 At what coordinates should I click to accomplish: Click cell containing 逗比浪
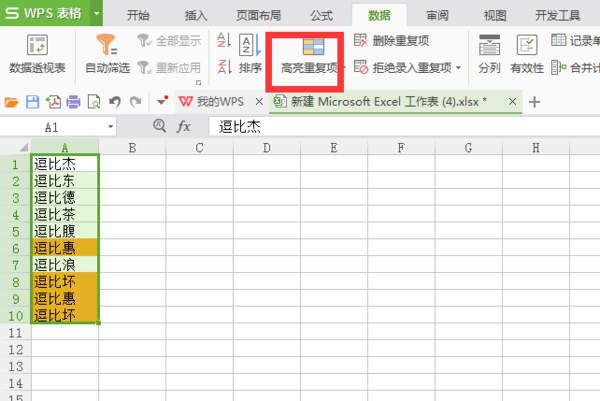[x=65, y=265]
